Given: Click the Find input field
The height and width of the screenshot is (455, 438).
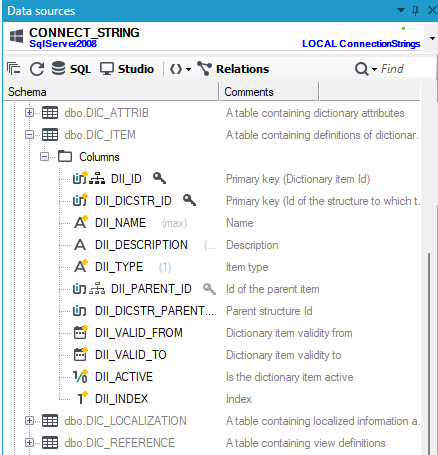Looking at the screenshot, I should [407, 69].
